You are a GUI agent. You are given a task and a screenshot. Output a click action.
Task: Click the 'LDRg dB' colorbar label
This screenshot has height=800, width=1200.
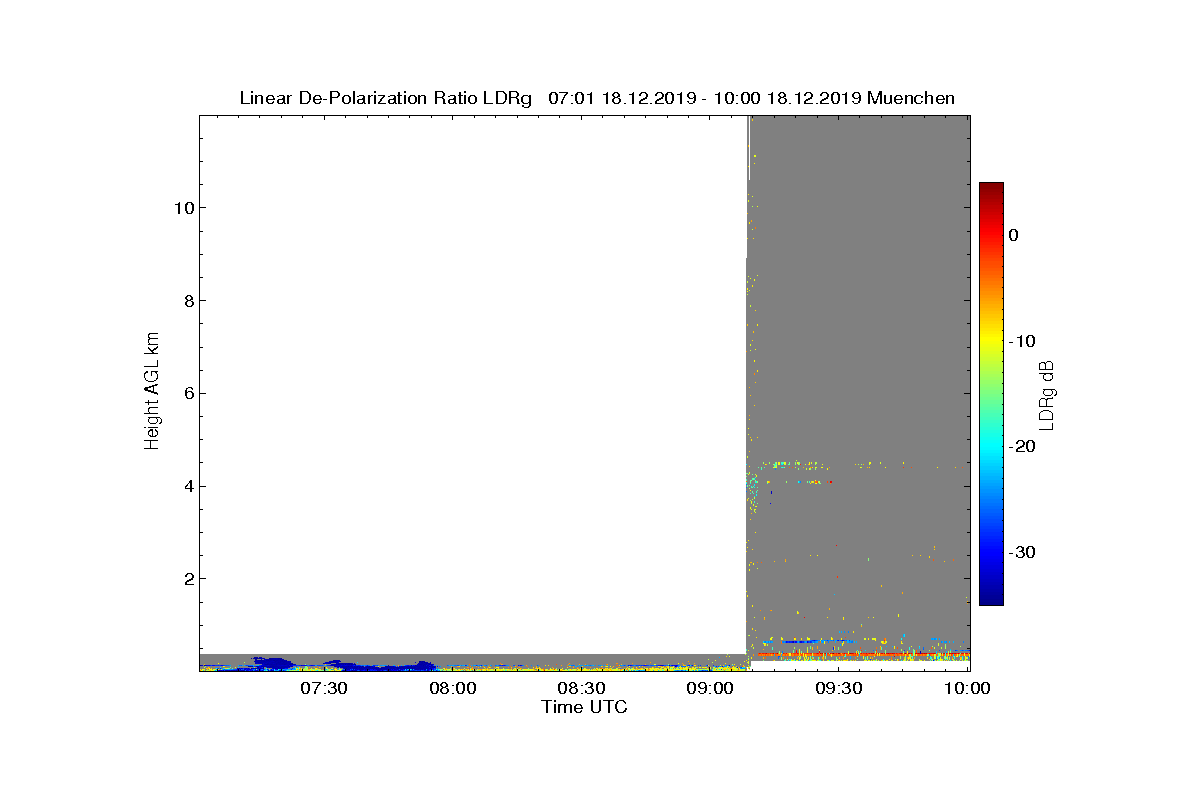pos(1047,394)
